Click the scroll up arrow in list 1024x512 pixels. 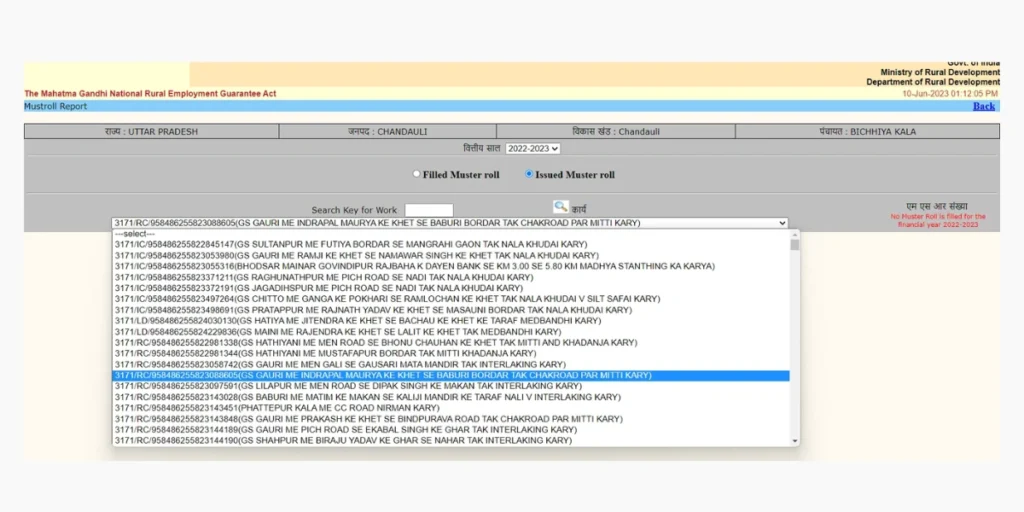coord(795,234)
